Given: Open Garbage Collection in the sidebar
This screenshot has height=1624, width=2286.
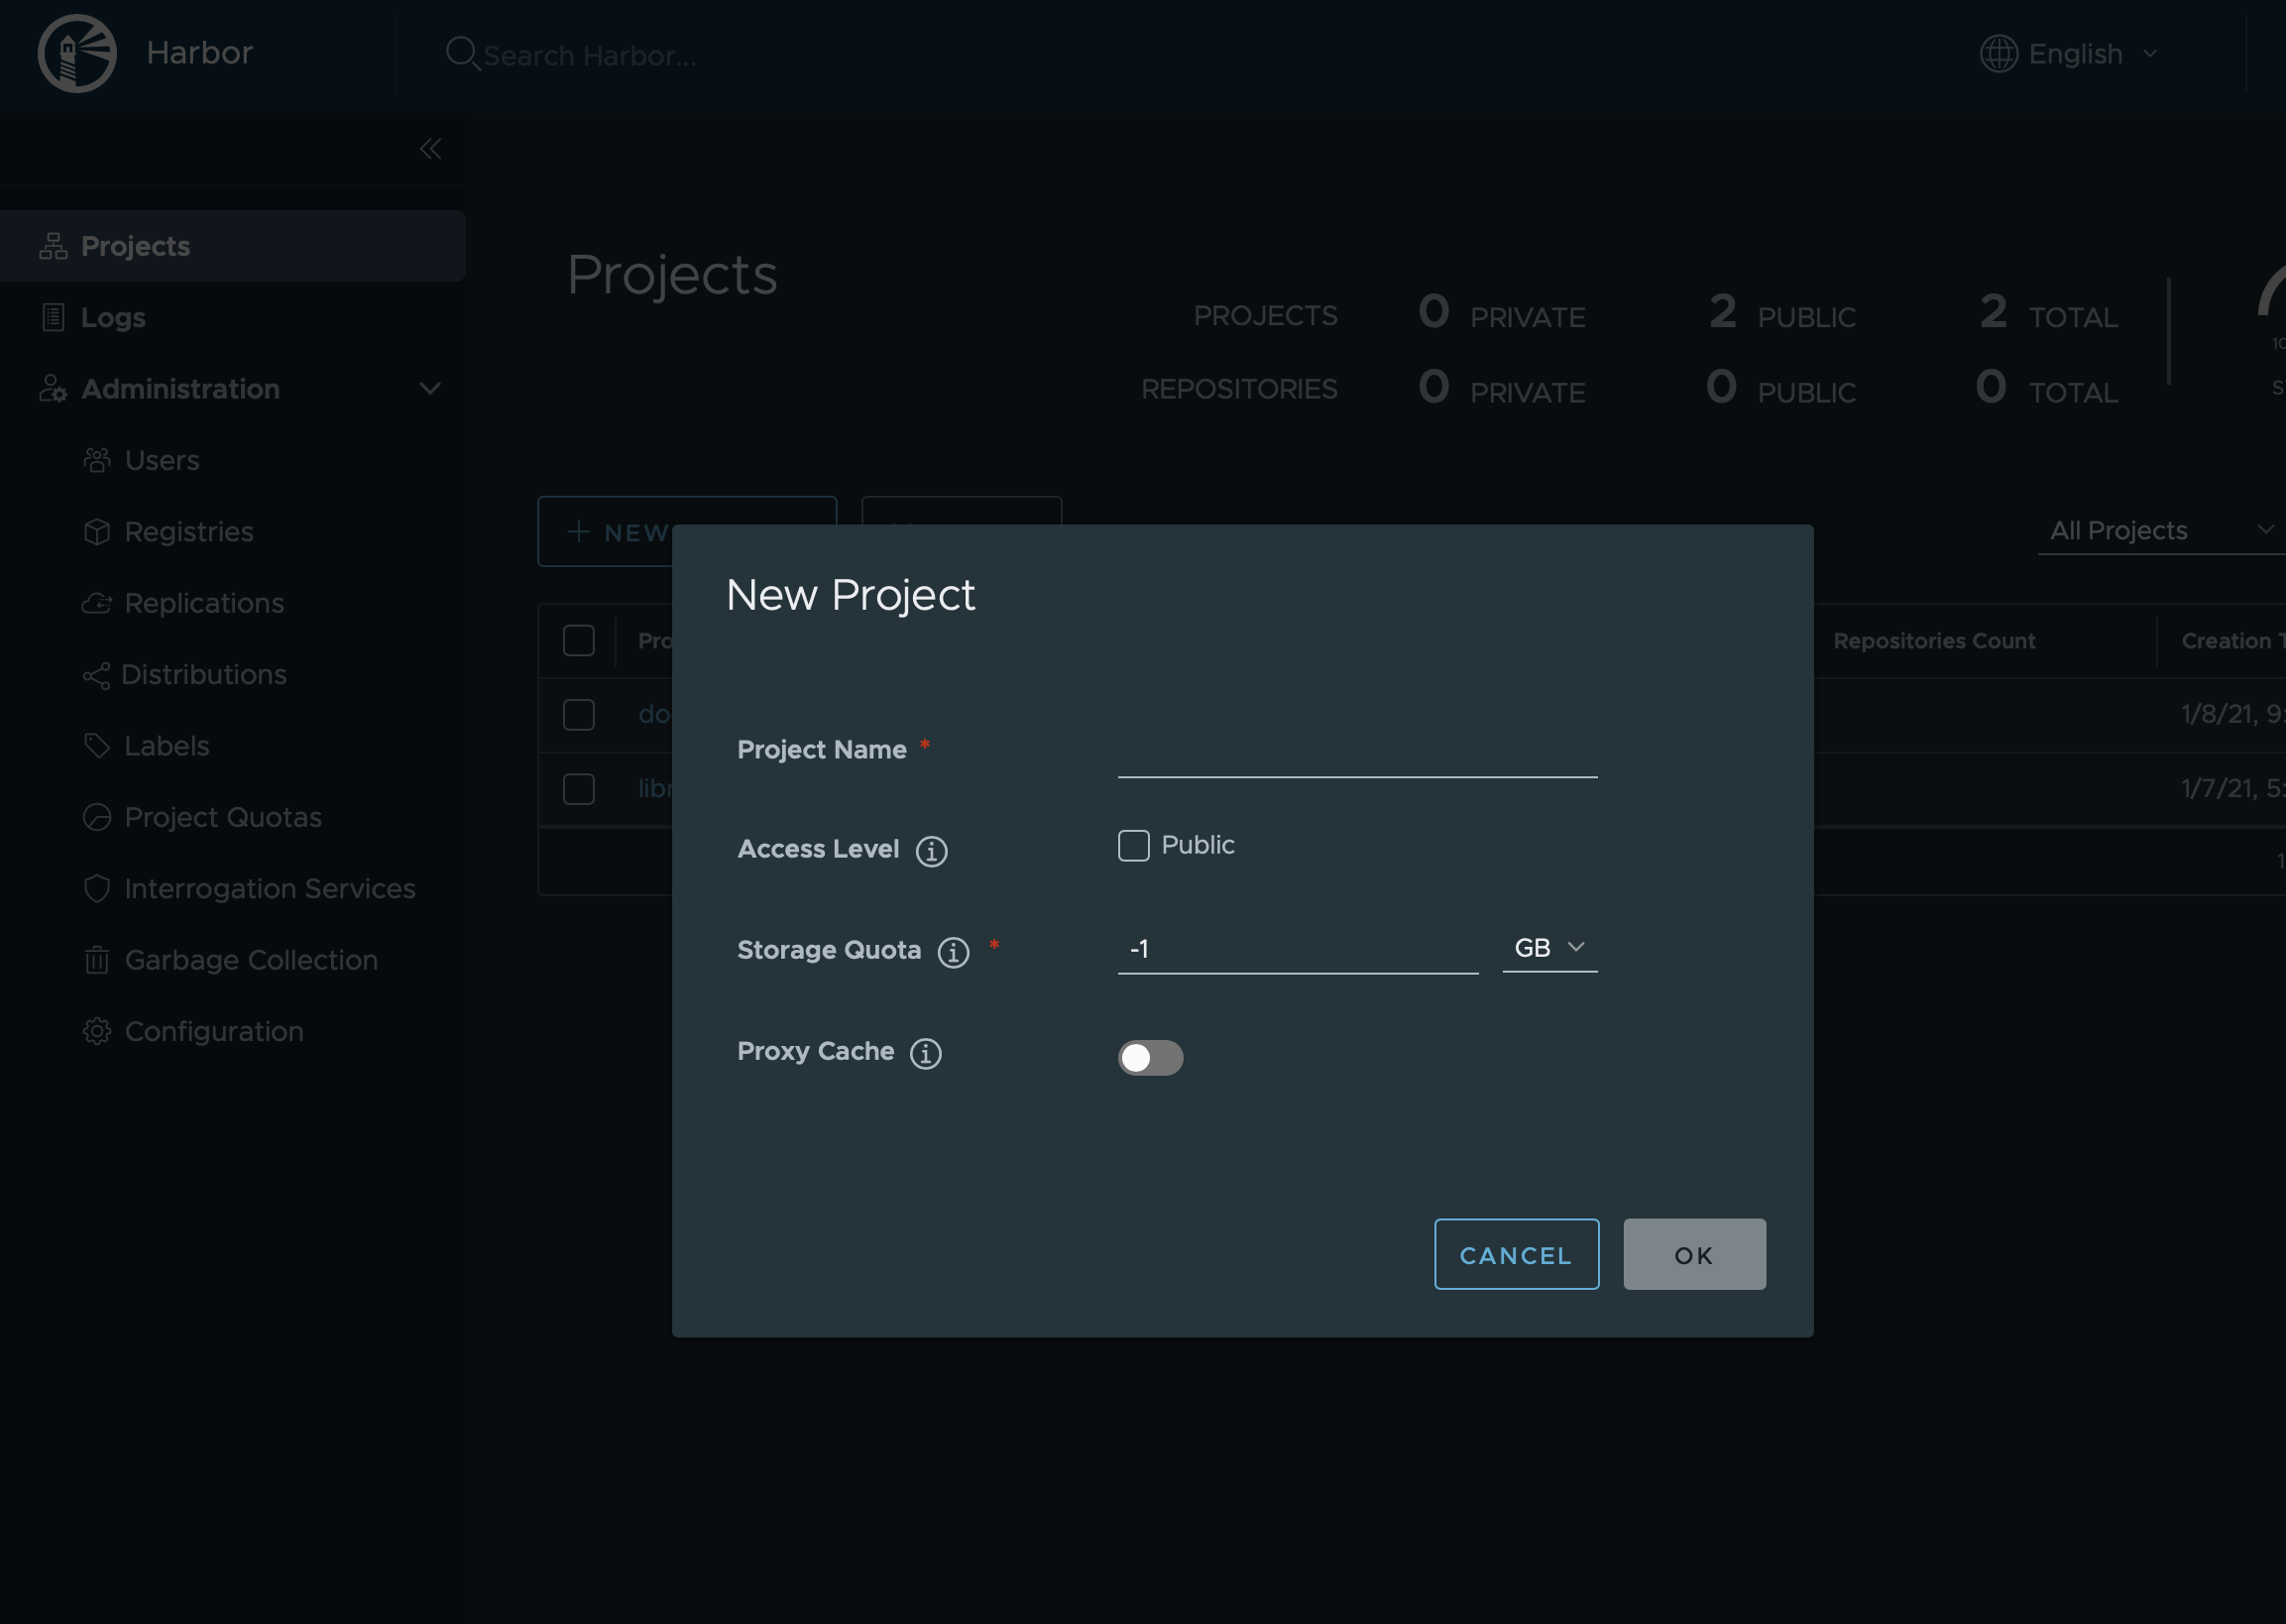Looking at the screenshot, I should click(232, 960).
